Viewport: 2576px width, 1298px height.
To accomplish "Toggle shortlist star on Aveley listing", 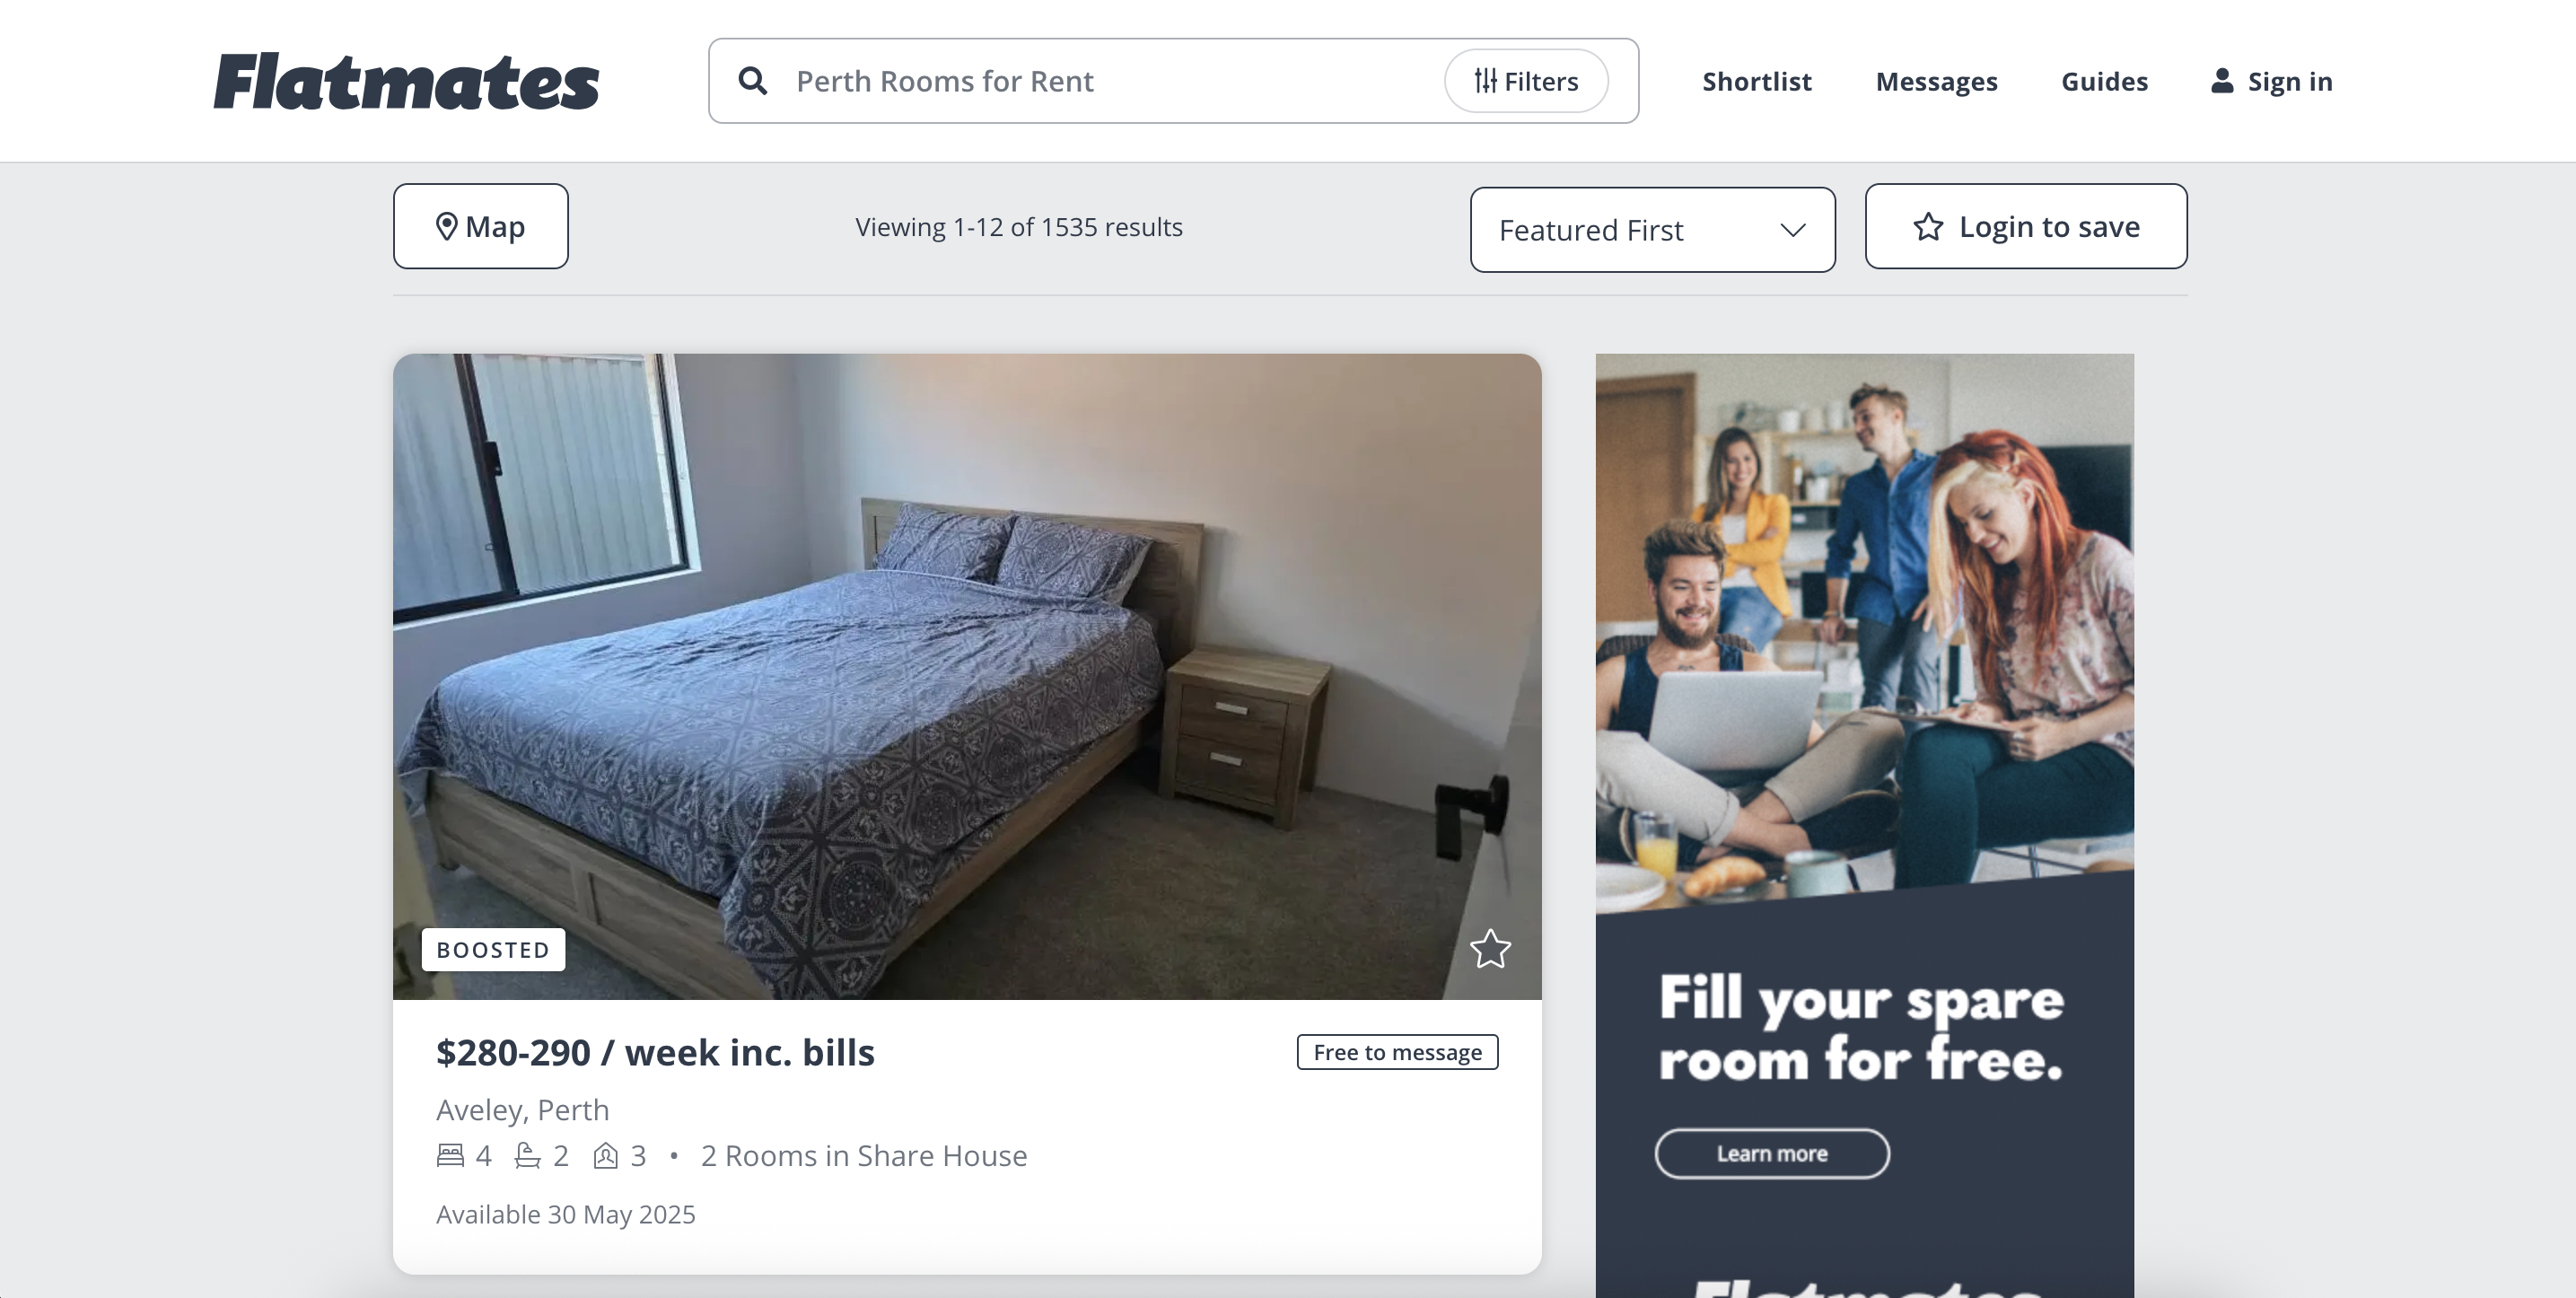I will click(1490, 949).
